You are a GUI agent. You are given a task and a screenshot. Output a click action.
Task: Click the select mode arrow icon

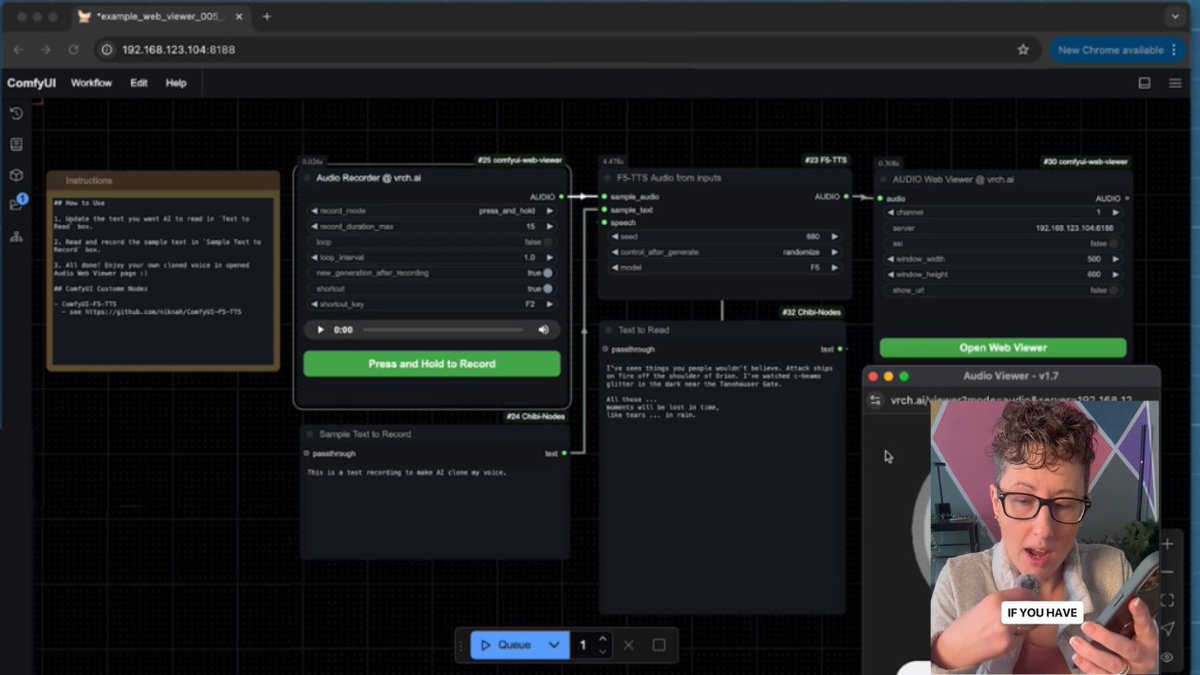click(1167, 629)
